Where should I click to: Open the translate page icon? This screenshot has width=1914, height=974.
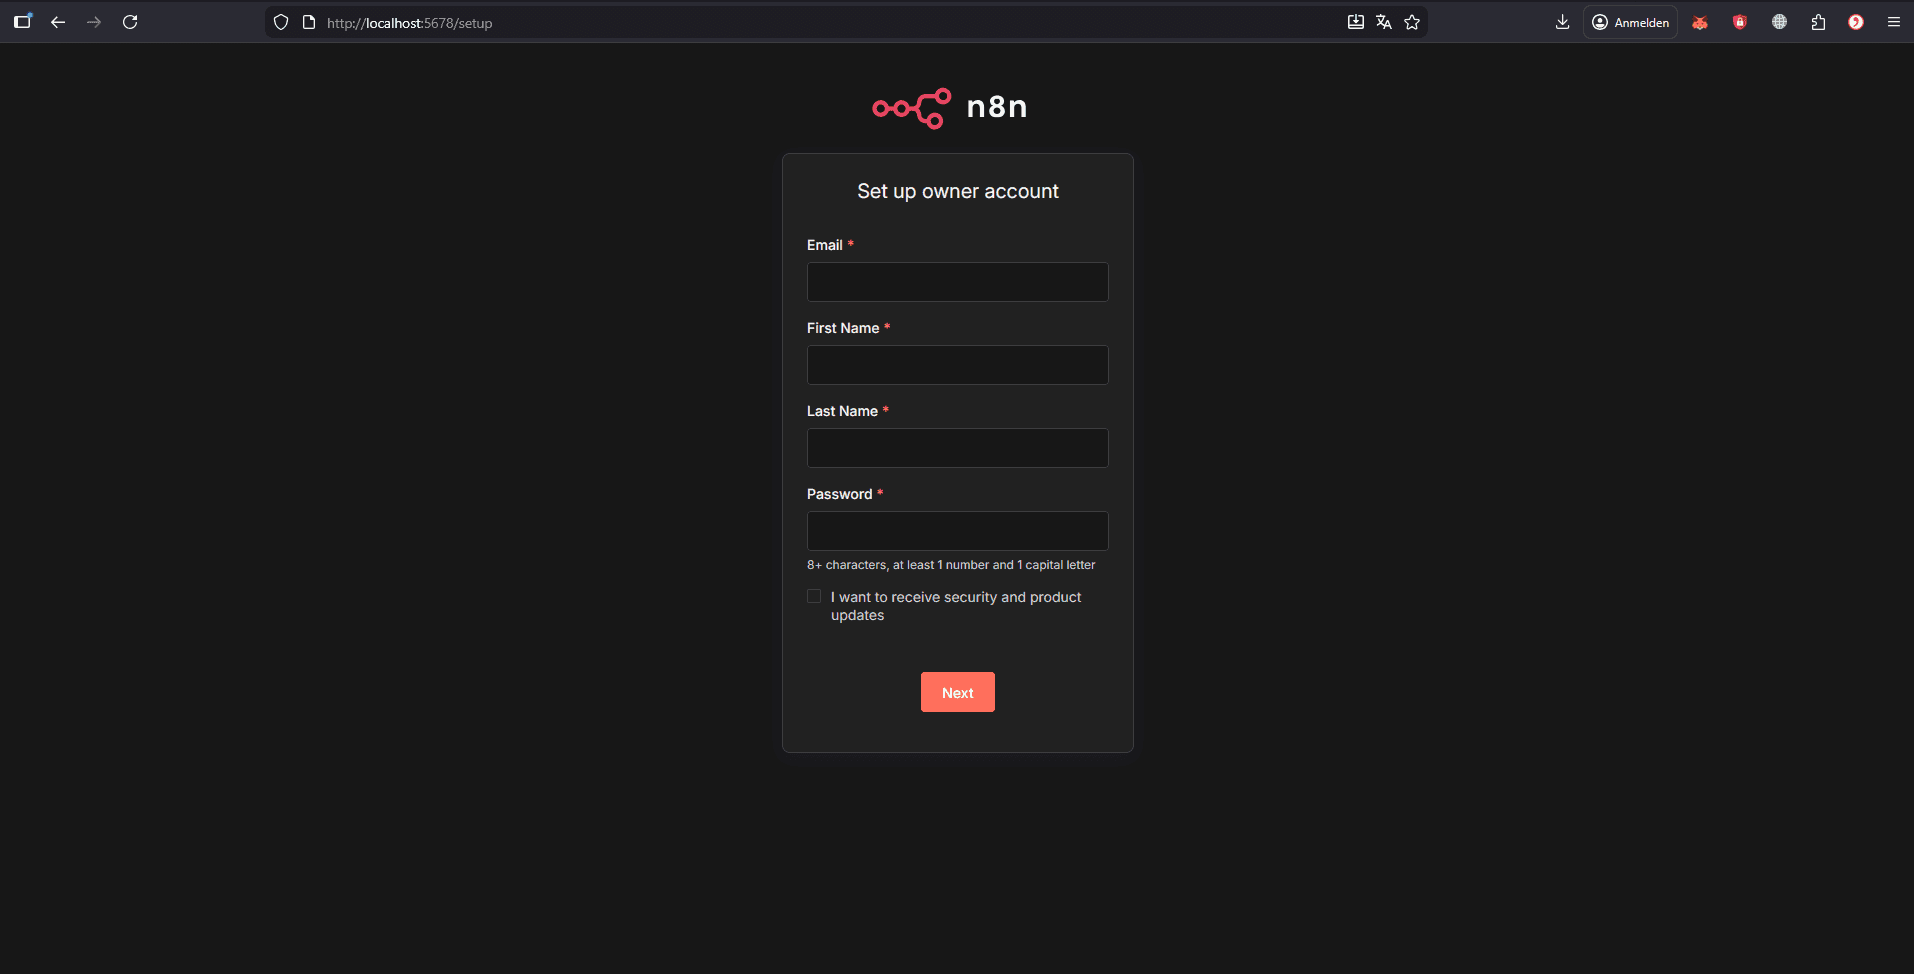(x=1384, y=22)
